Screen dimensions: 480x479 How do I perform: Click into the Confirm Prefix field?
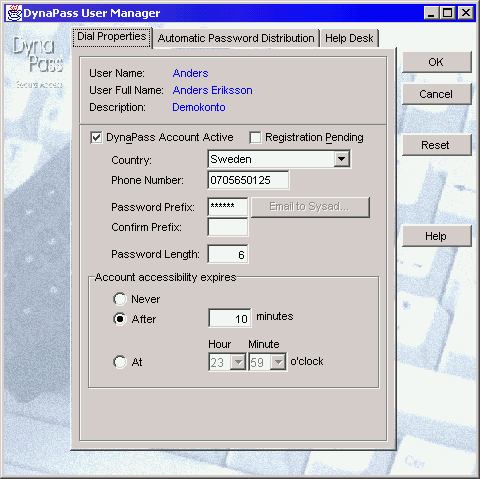click(228, 227)
